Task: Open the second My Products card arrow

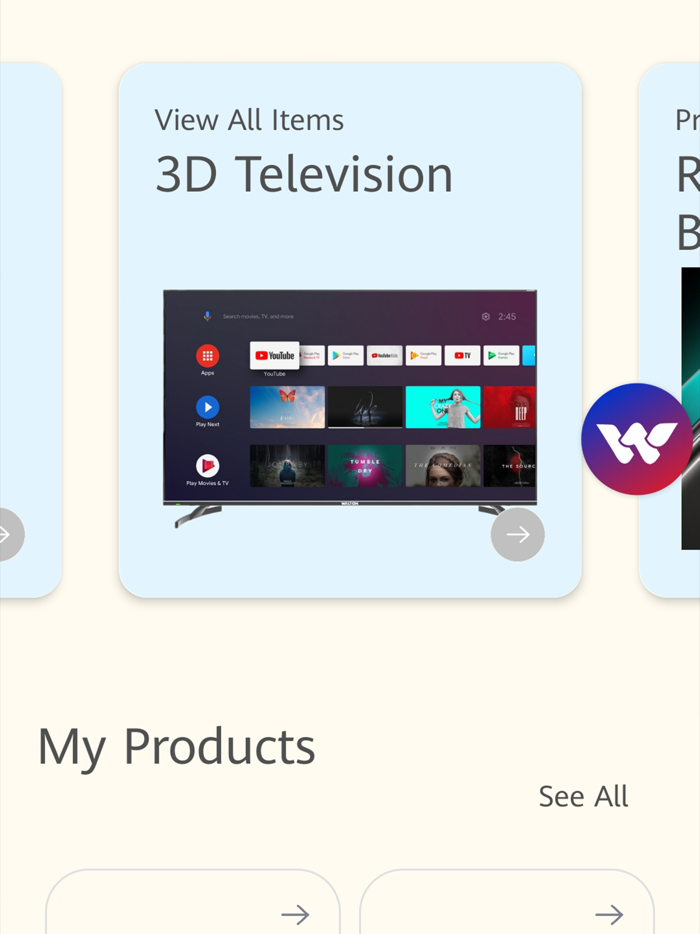Action: coord(609,914)
